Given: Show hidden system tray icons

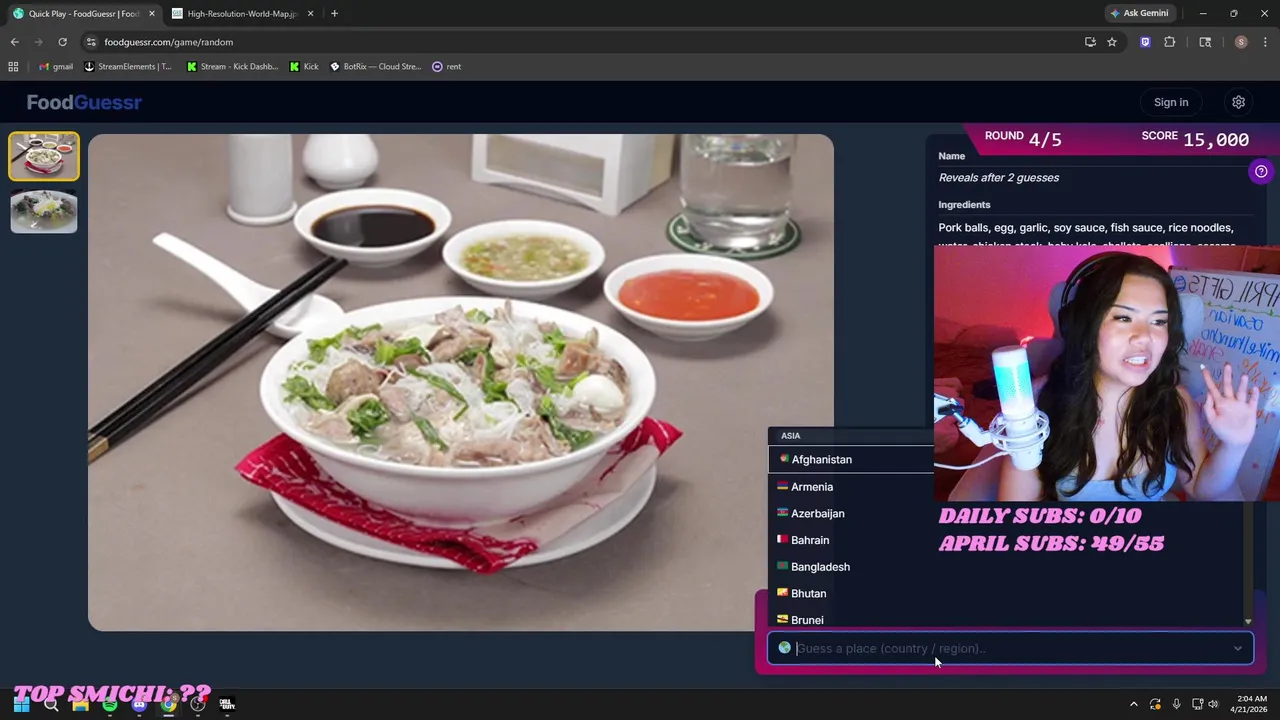Looking at the screenshot, I should 1133,704.
